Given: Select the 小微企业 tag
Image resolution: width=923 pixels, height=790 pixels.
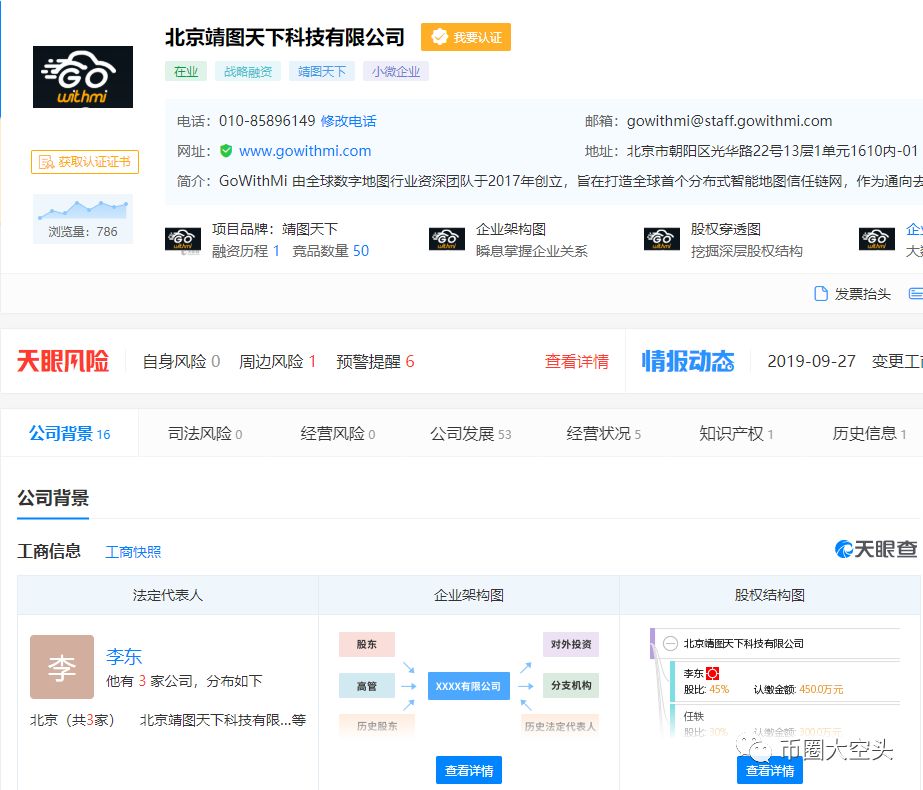Looking at the screenshot, I should pos(396,71).
